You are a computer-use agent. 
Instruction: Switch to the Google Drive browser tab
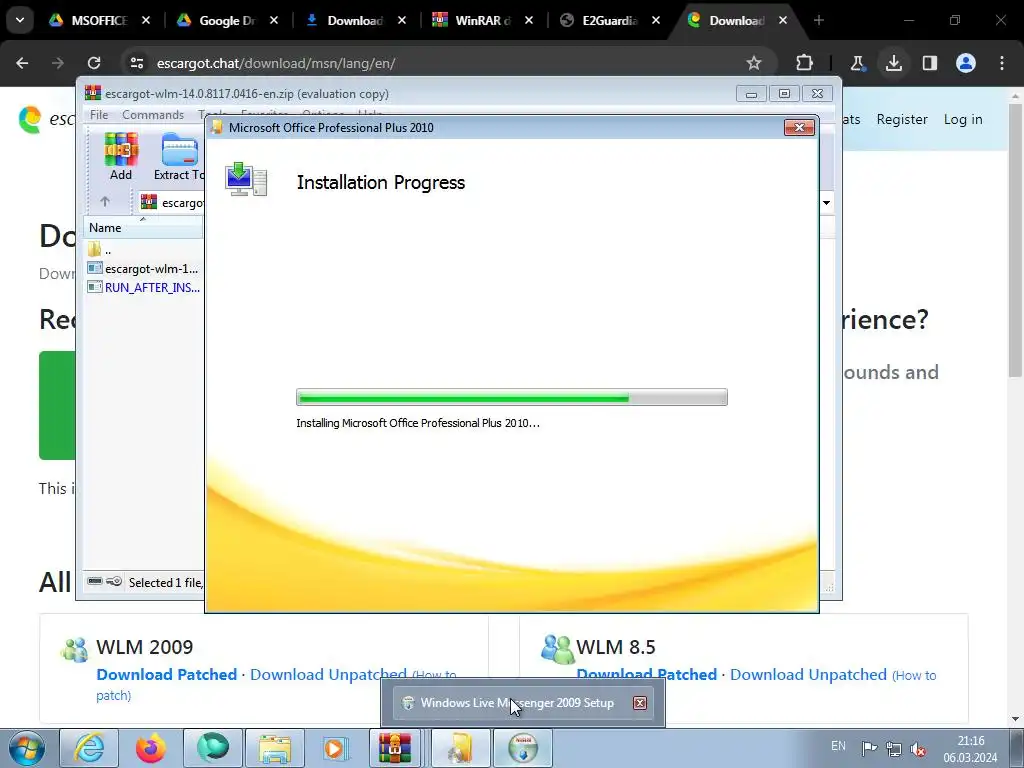[227, 20]
